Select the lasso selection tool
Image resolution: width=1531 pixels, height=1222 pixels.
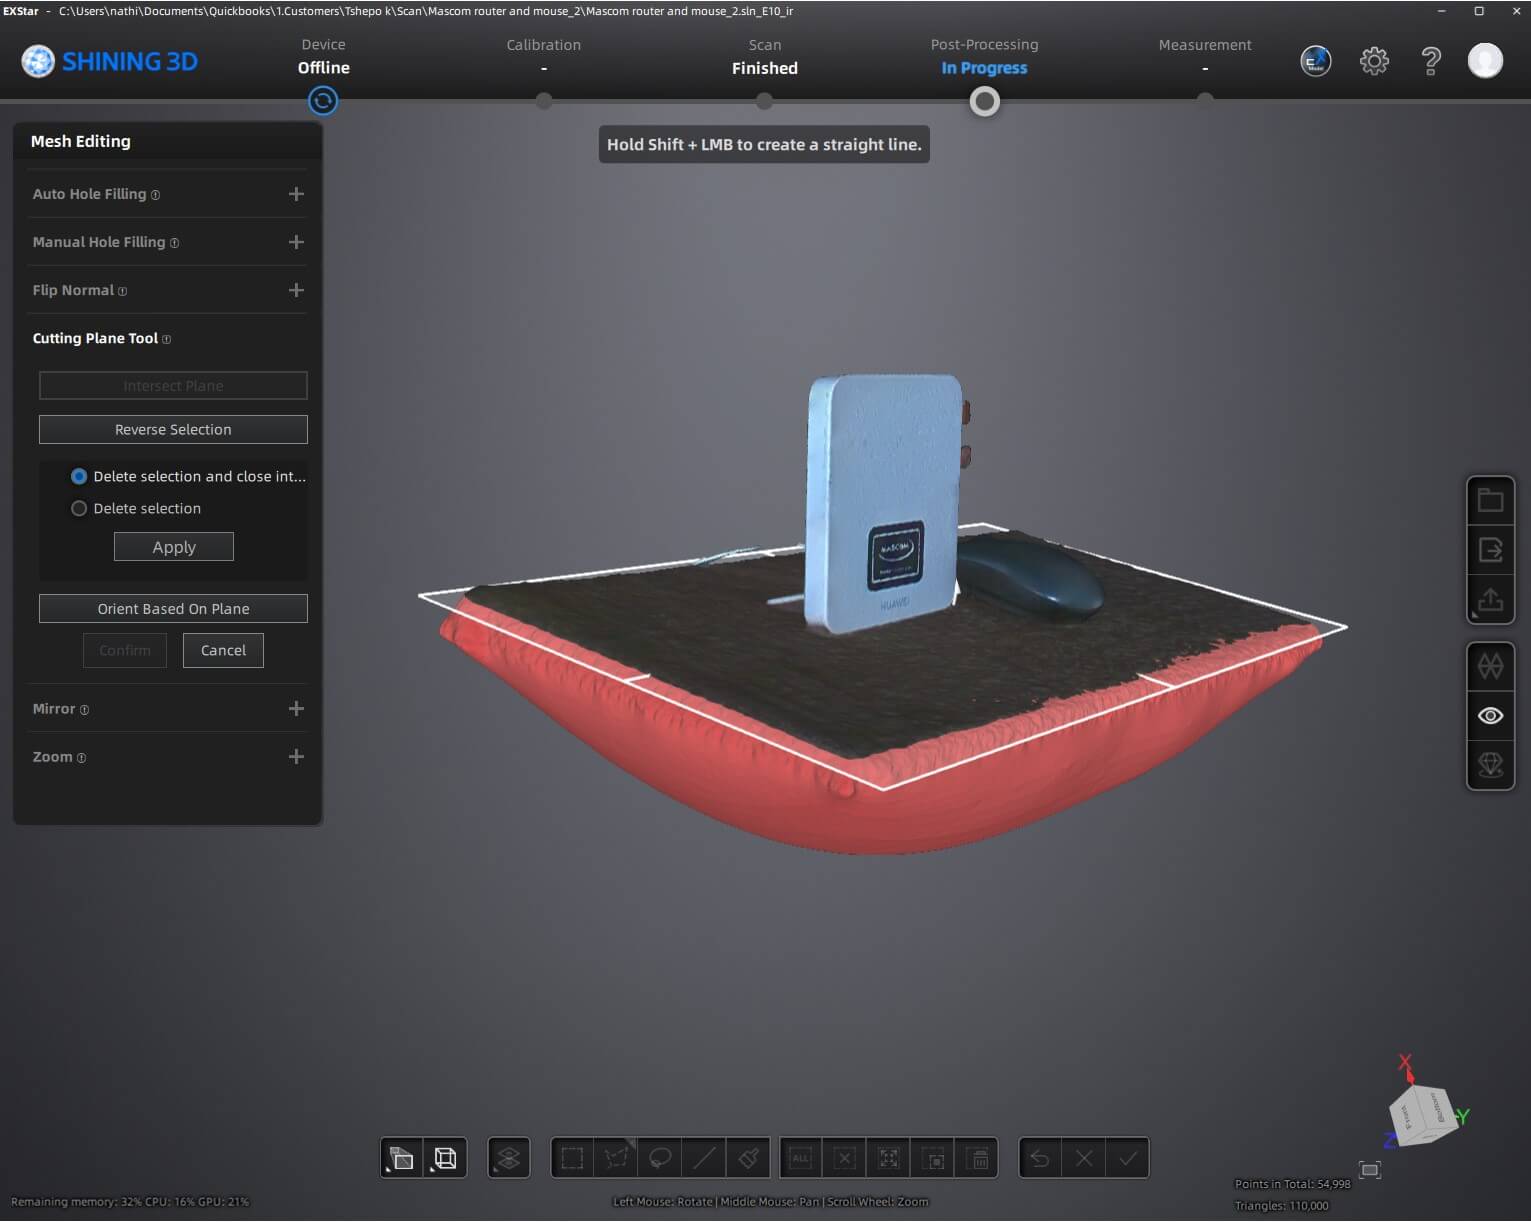[x=660, y=1158]
